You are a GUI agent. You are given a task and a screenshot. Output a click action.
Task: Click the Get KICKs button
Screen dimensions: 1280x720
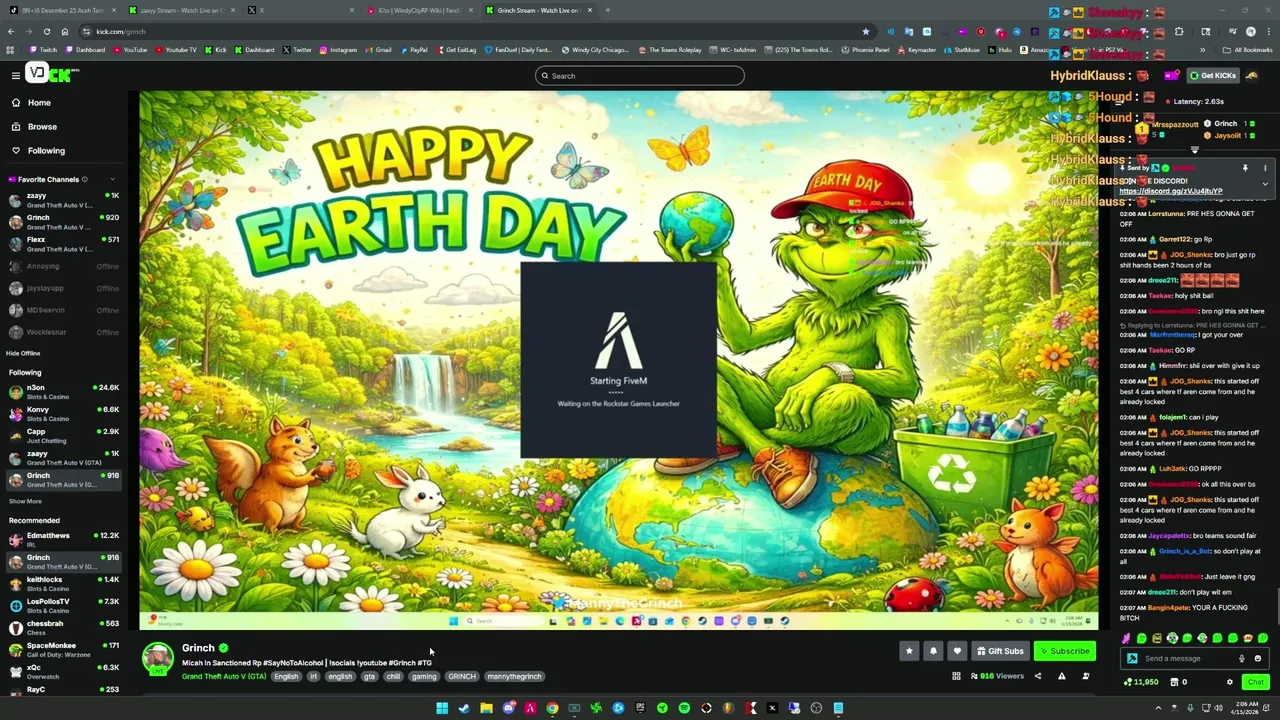click(1213, 75)
